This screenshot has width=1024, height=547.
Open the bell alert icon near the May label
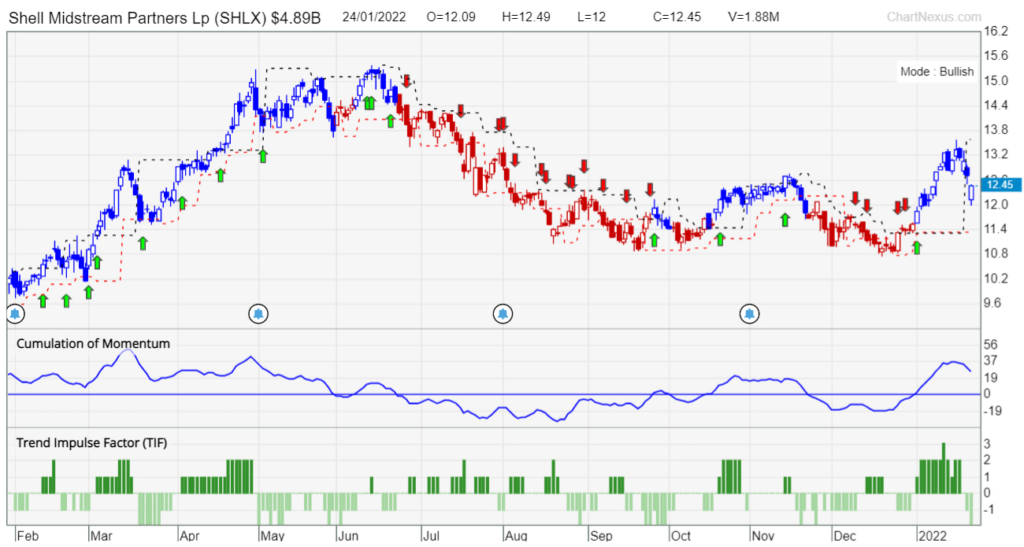click(x=259, y=315)
